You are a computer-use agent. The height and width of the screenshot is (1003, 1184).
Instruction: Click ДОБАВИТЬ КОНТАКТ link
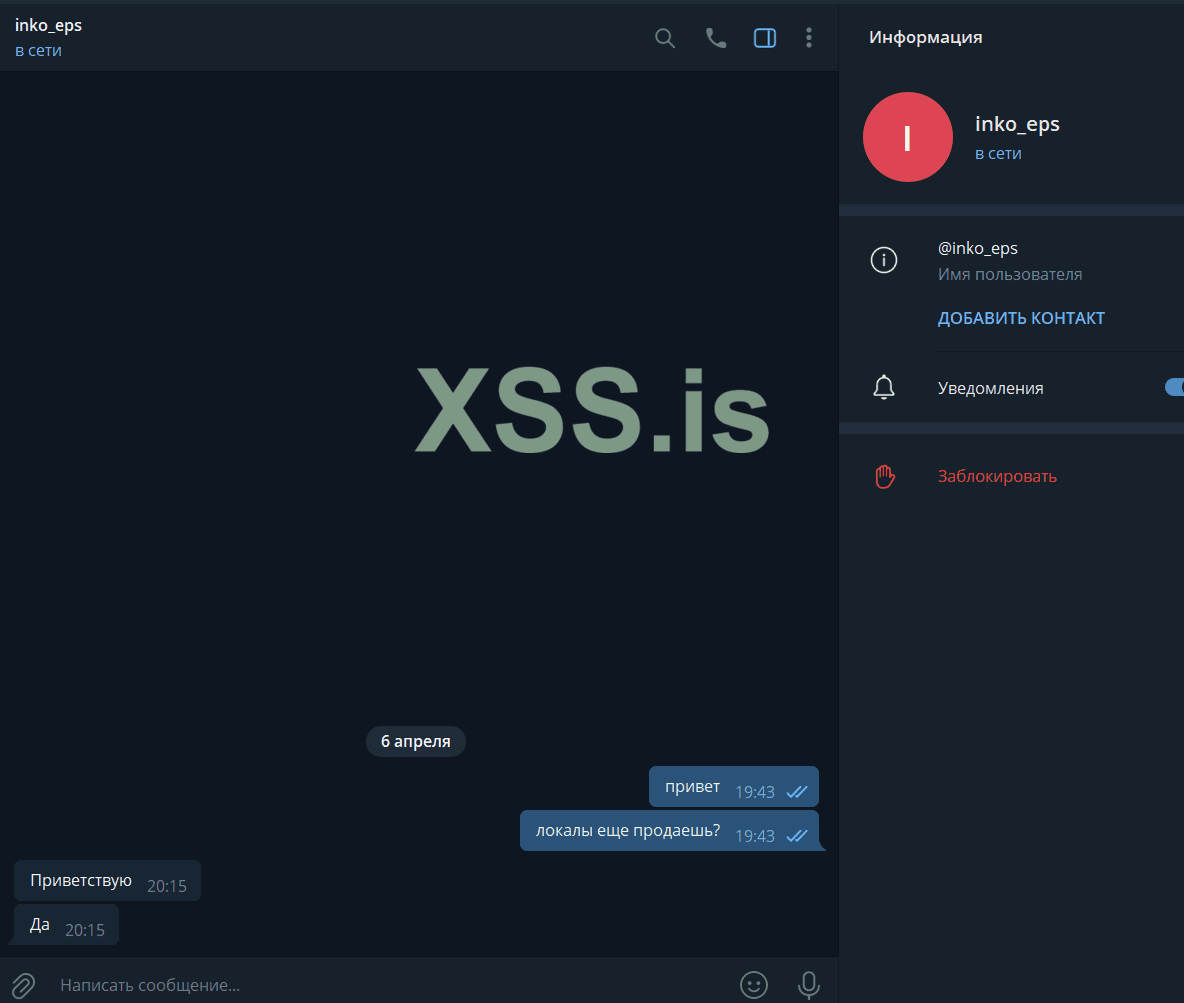[x=1021, y=319]
